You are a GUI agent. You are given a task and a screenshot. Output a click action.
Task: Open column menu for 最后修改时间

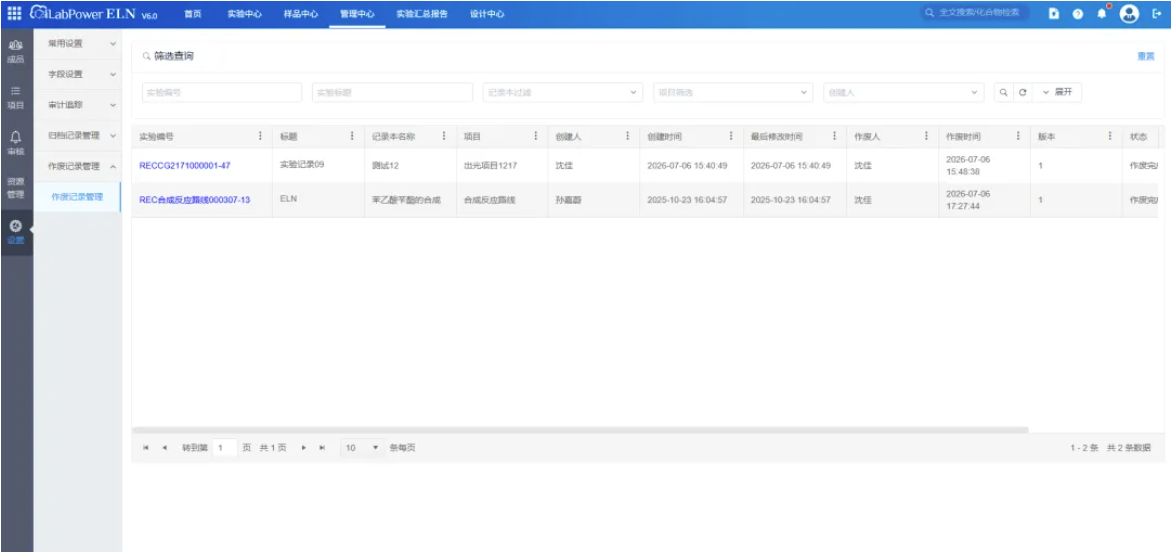(x=834, y=136)
